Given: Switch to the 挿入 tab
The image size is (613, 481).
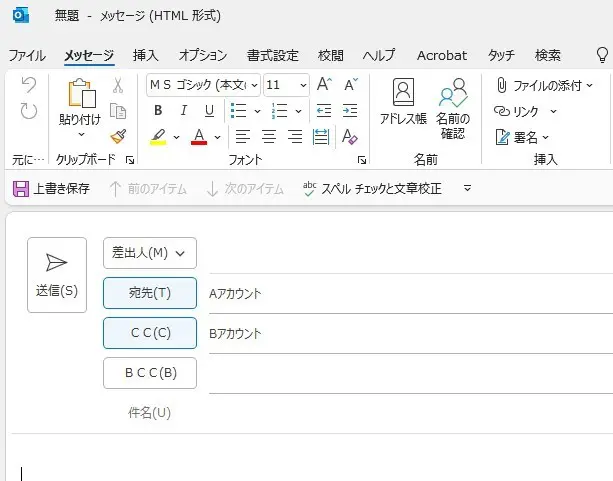Looking at the screenshot, I should (145, 56).
